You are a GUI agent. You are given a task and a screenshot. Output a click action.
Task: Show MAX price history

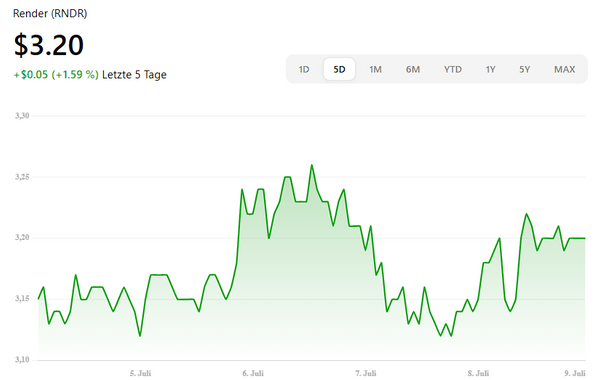[564, 69]
